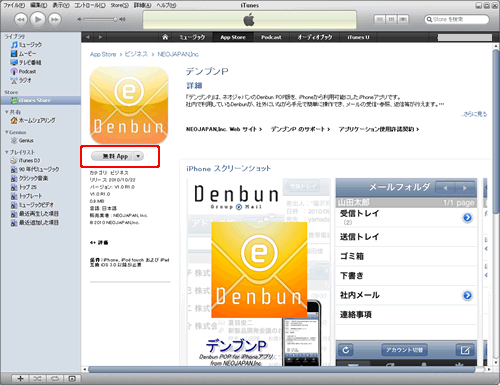This screenshot has width=500, height=385.
Task: Select Podcast in the library sidebar
Action: (x=23, y=71)
